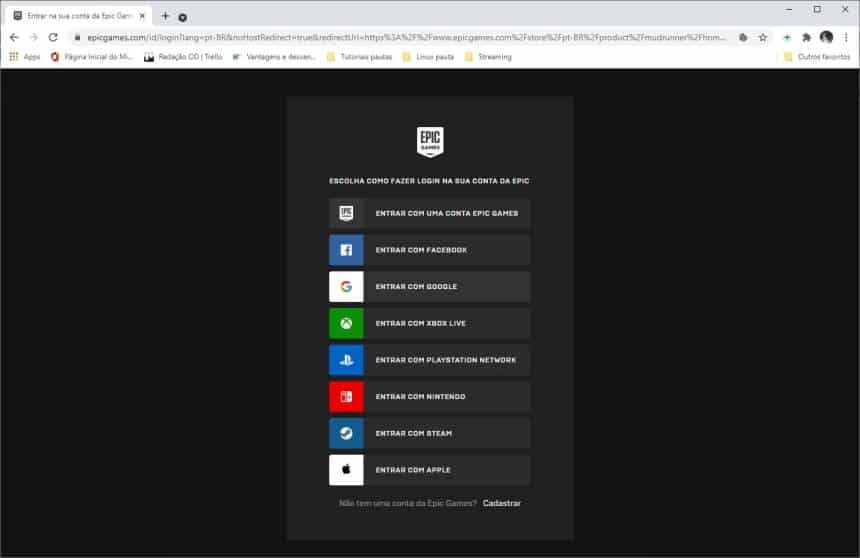
Task: Open Tutoriais pautas bookmark folder
Action: [x=359, y=57]
